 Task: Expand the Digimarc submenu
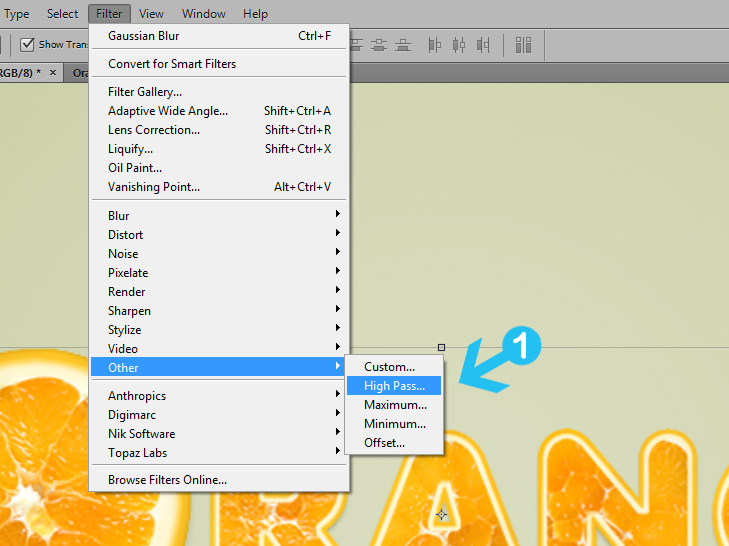[x=219, y=415]
